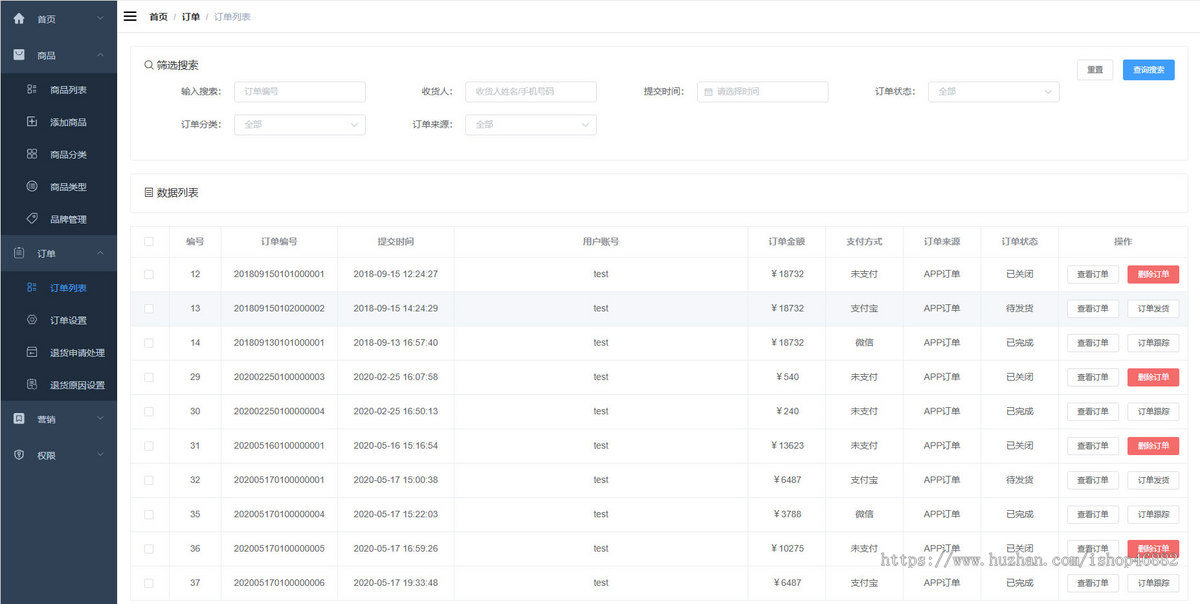Click the home icon beside 首页
Screen dimensions: 1200x604
coord(19,18)
